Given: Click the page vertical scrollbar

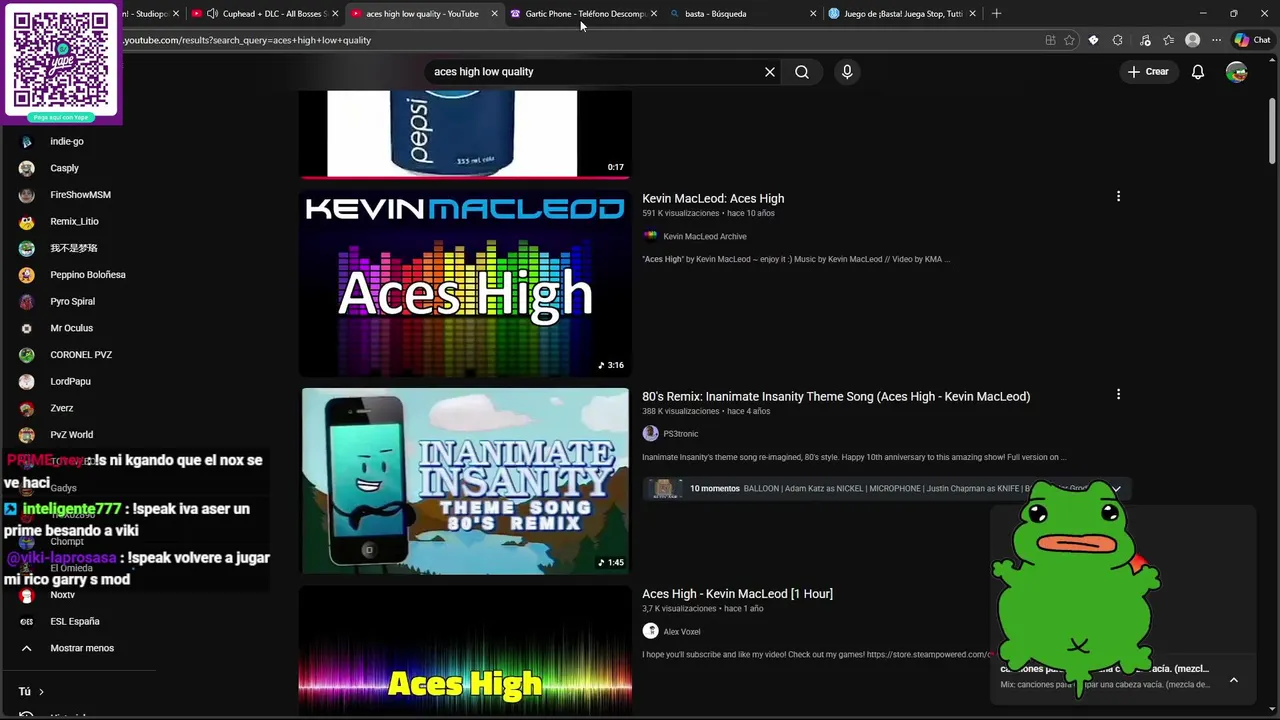Looking at the screenshot, I should point(1272,130).
